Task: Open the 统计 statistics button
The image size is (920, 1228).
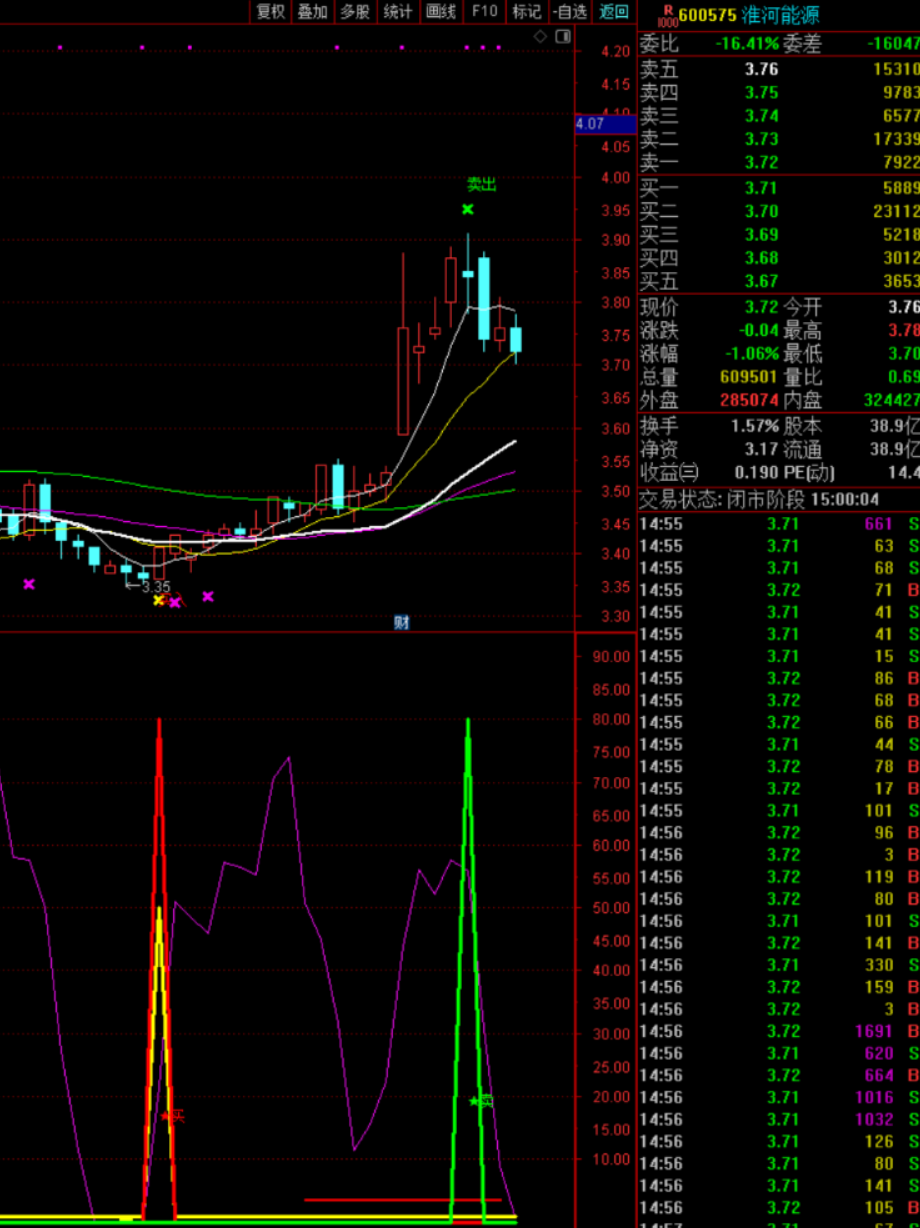Action: coord(398,11)
